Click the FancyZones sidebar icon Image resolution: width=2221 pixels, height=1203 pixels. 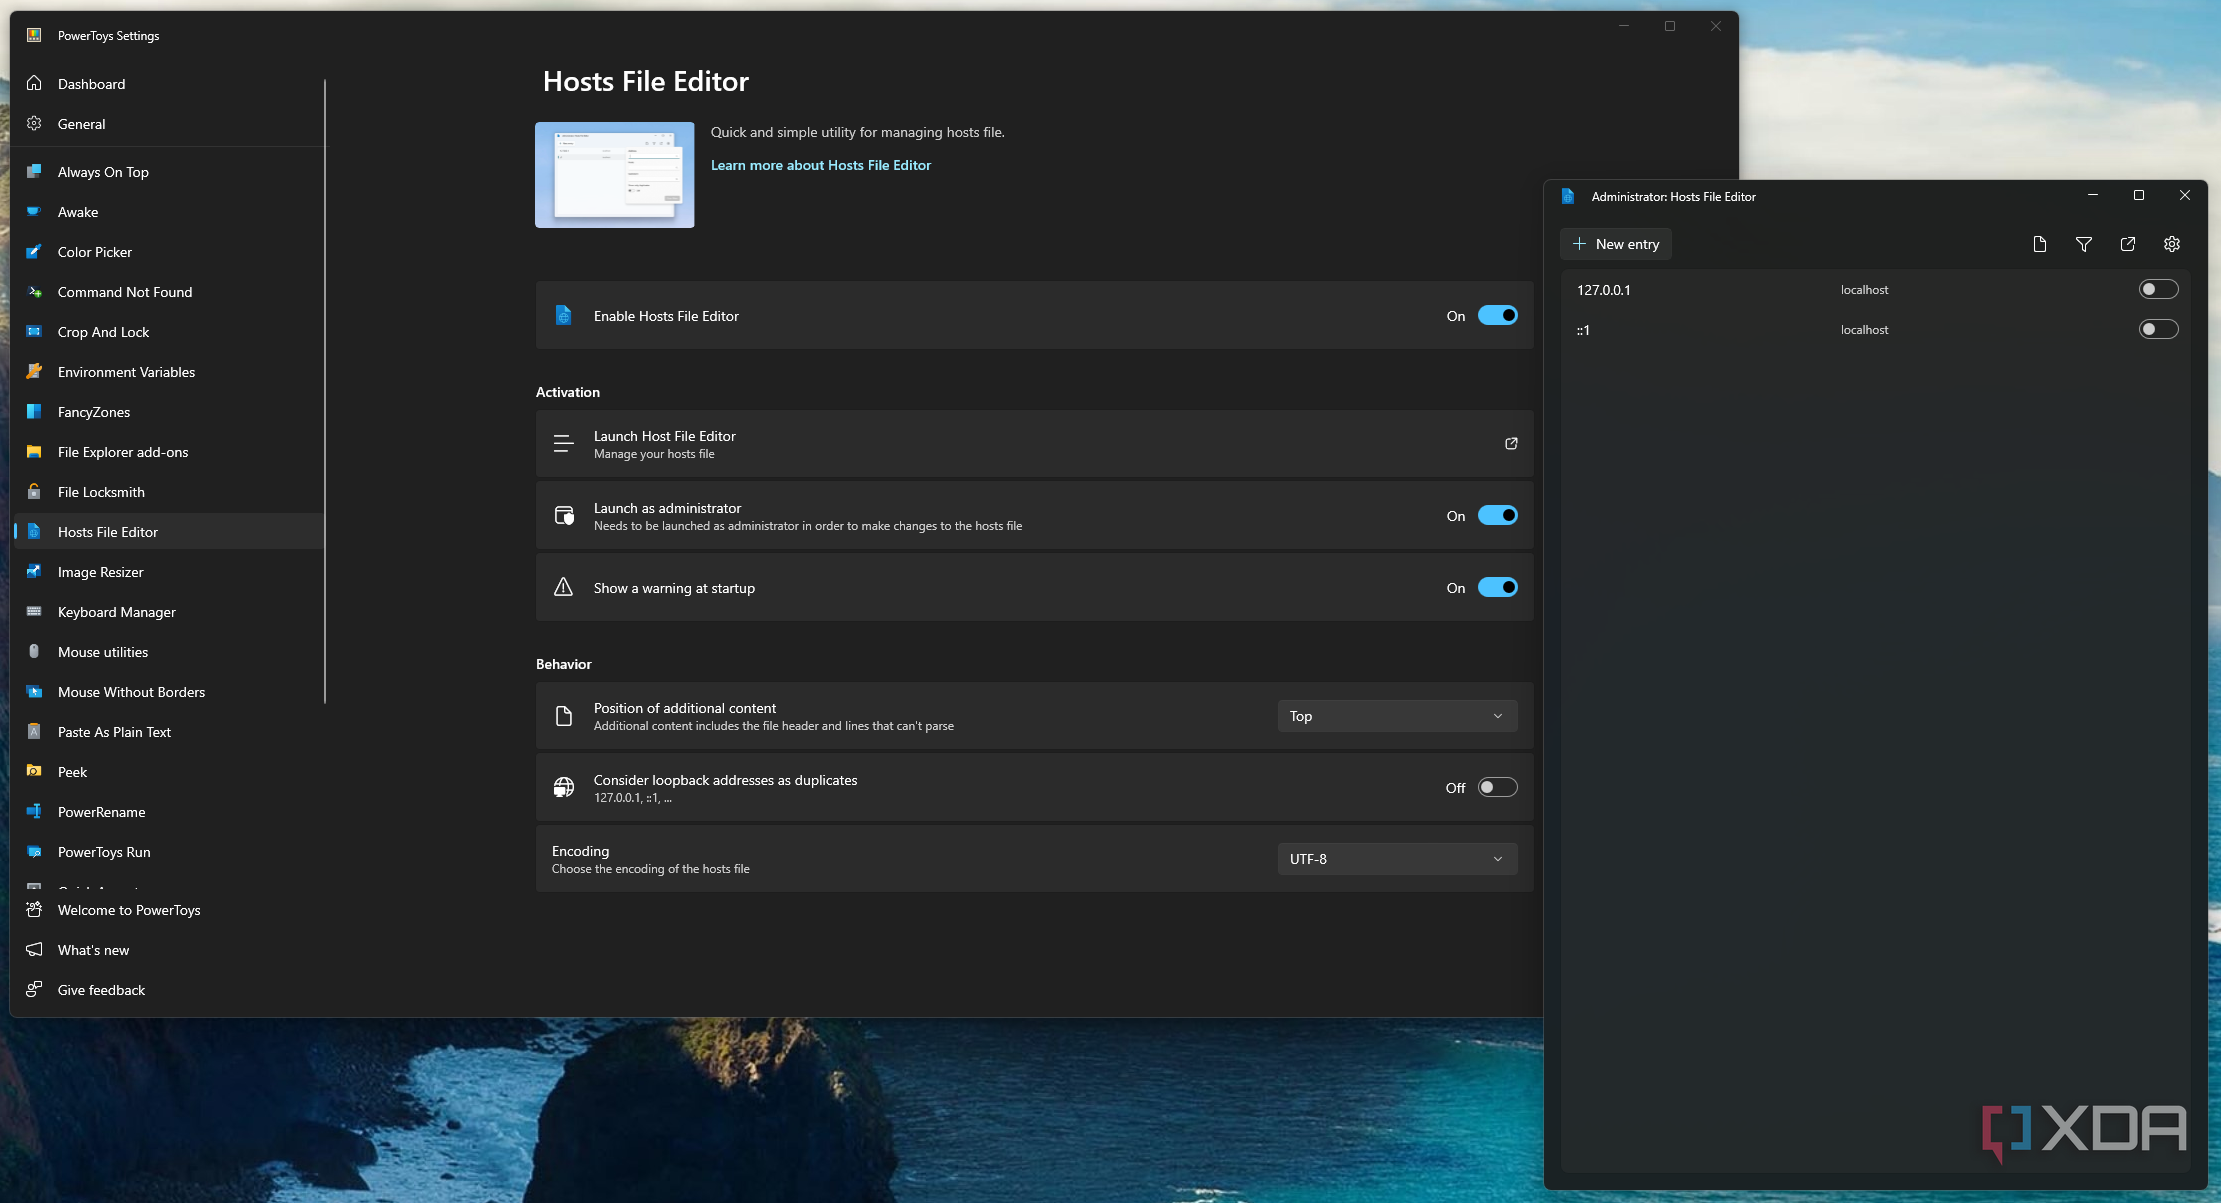34,412
